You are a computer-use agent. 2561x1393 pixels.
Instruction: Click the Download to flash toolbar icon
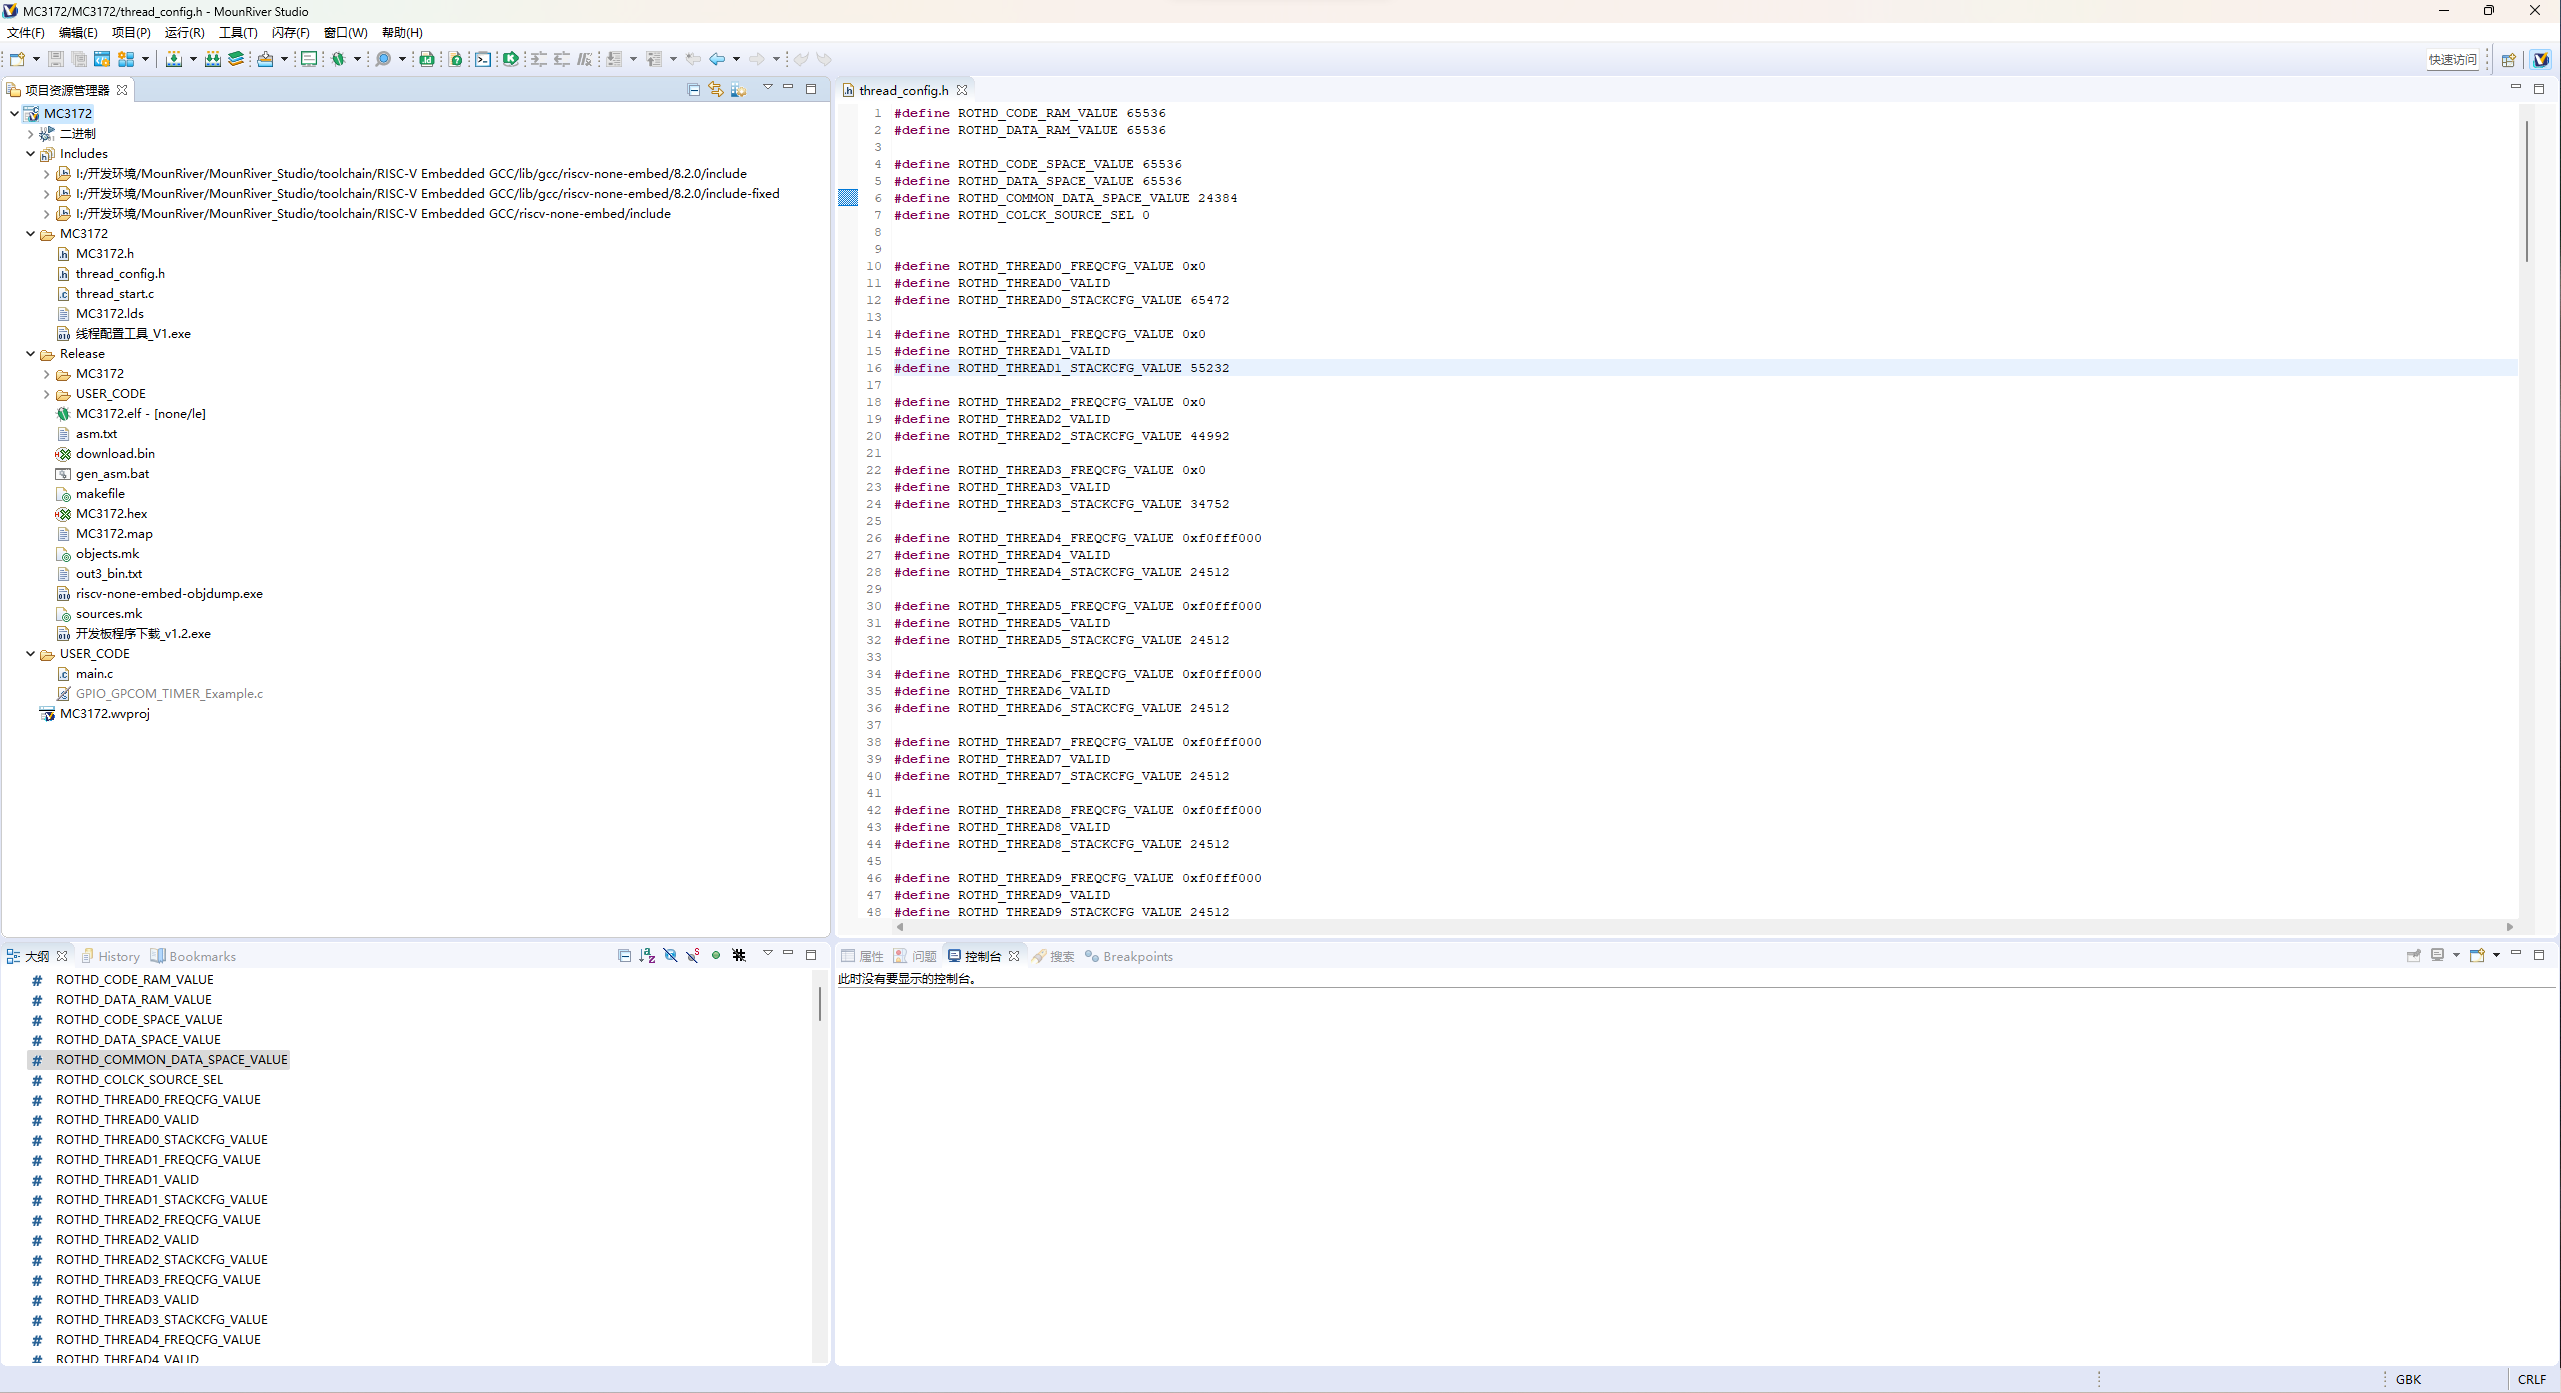[x=265, y=59]
